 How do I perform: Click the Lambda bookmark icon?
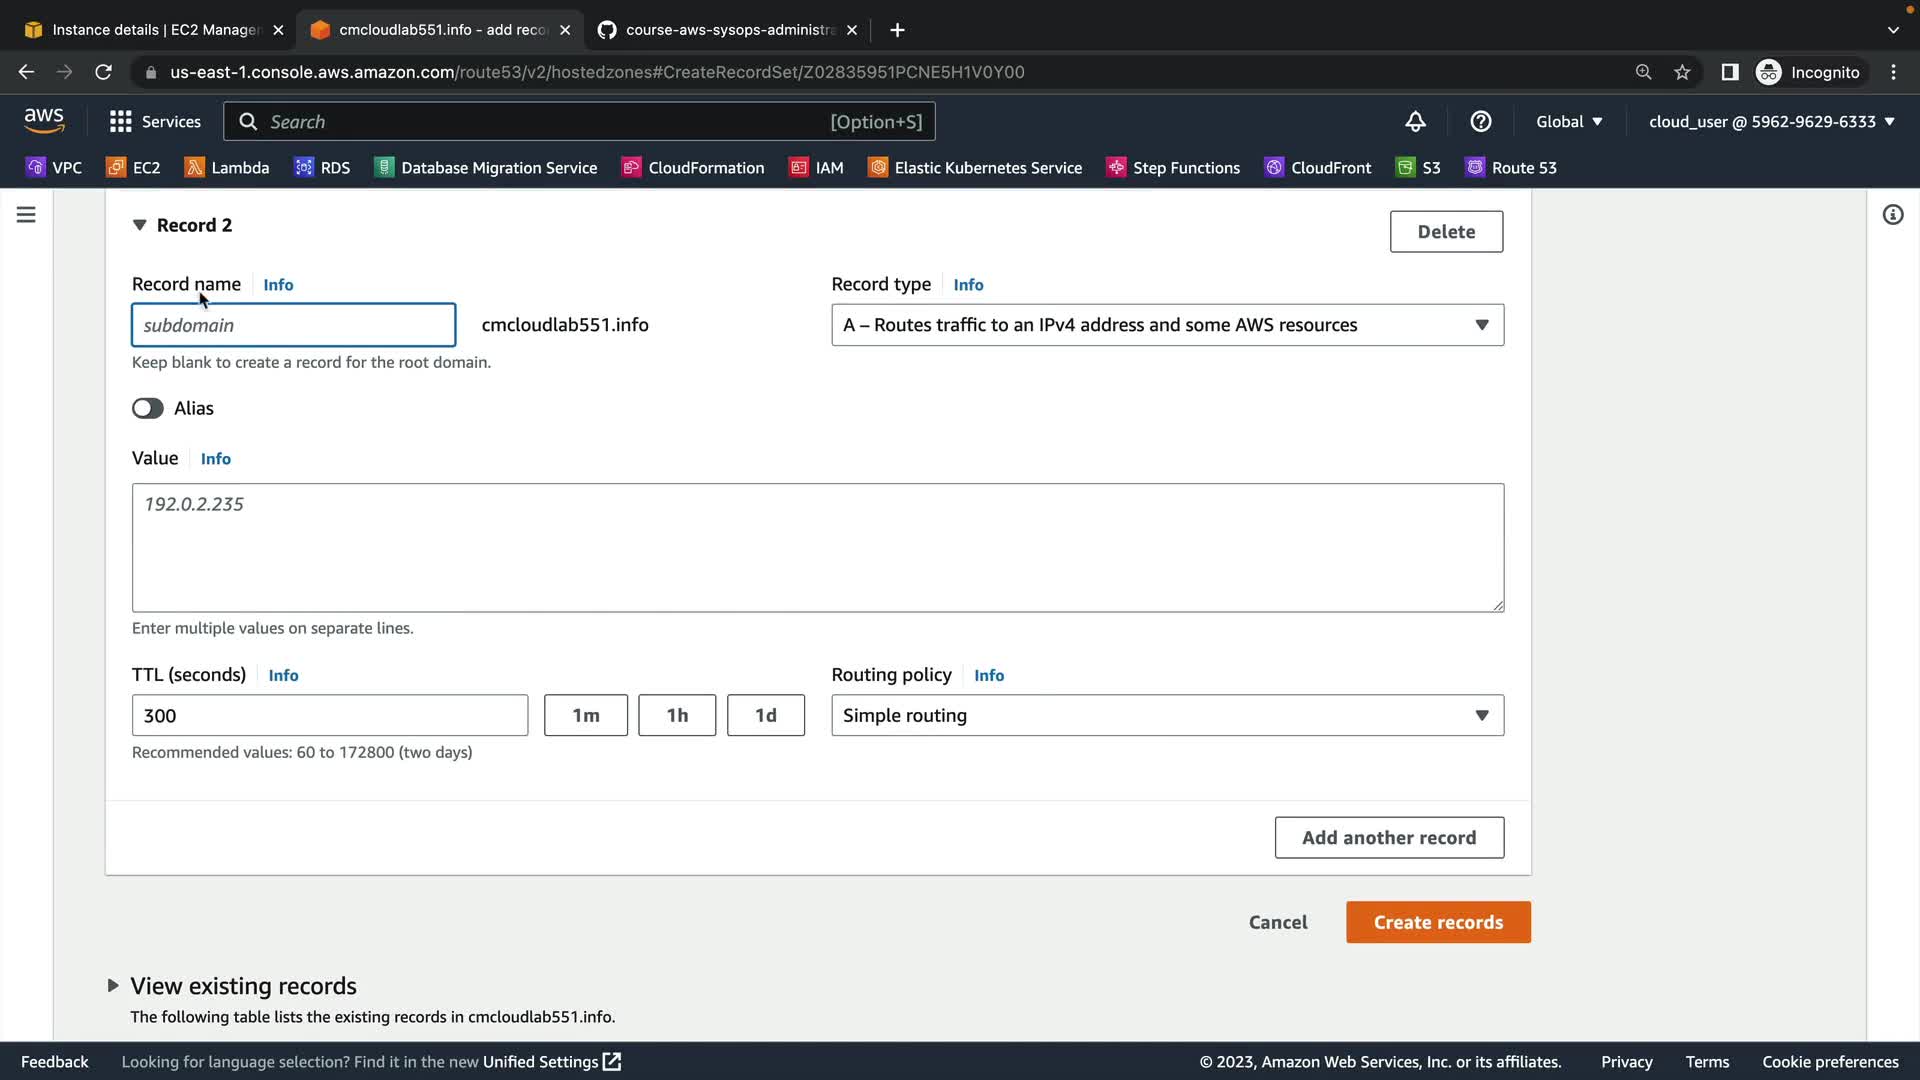[x=195, y=168]
